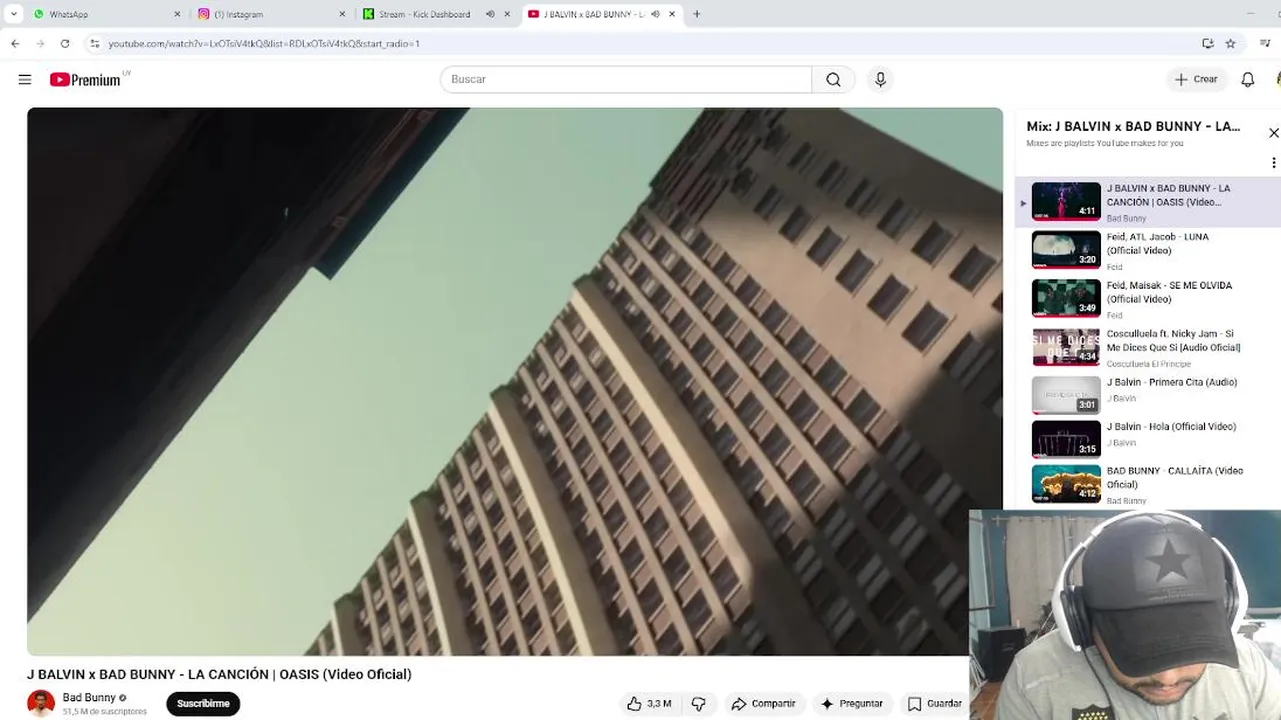
Task: Close the Mix playlist panel
Action: point(1273,133)
